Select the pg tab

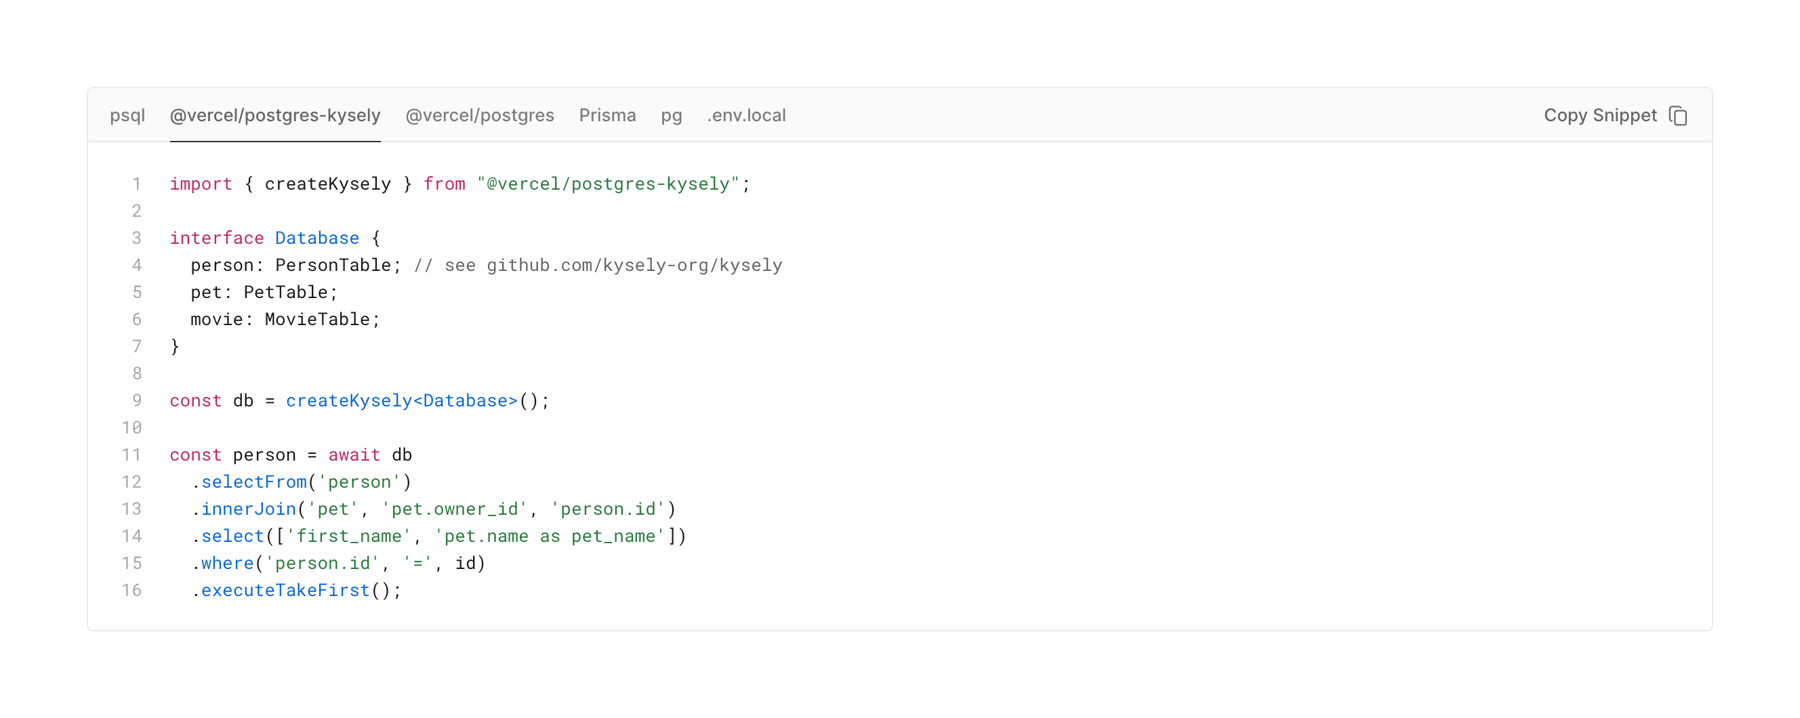(x=671, y=115)
